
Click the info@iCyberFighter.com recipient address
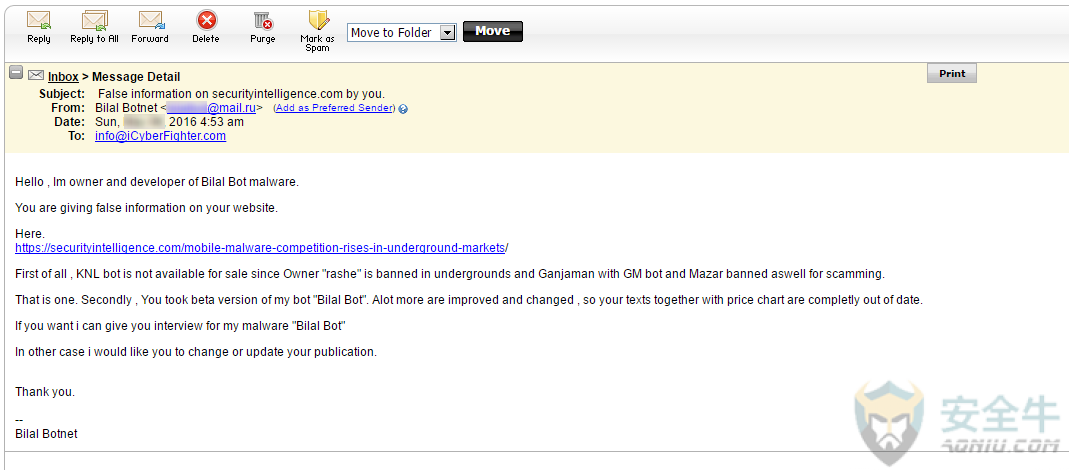pyautogui.click(x=160, y=136)
